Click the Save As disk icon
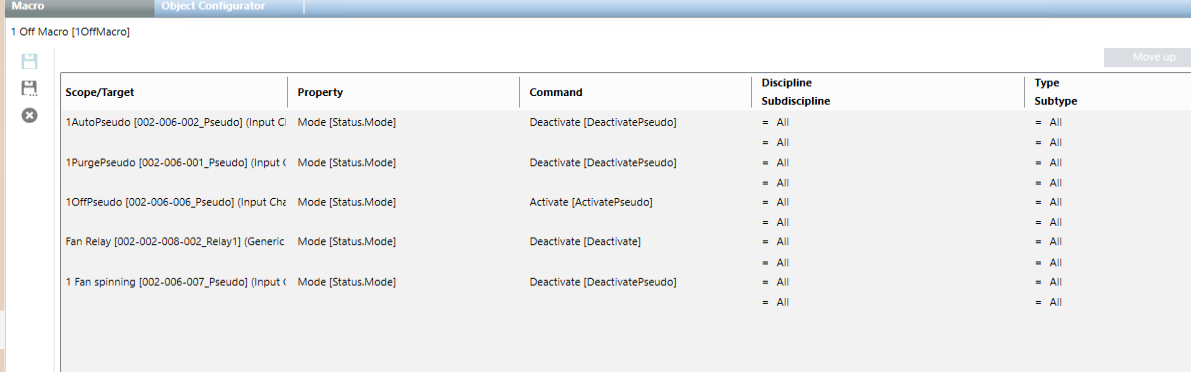The width and height of the screenshot is (1191, 372). click(30, 88)
